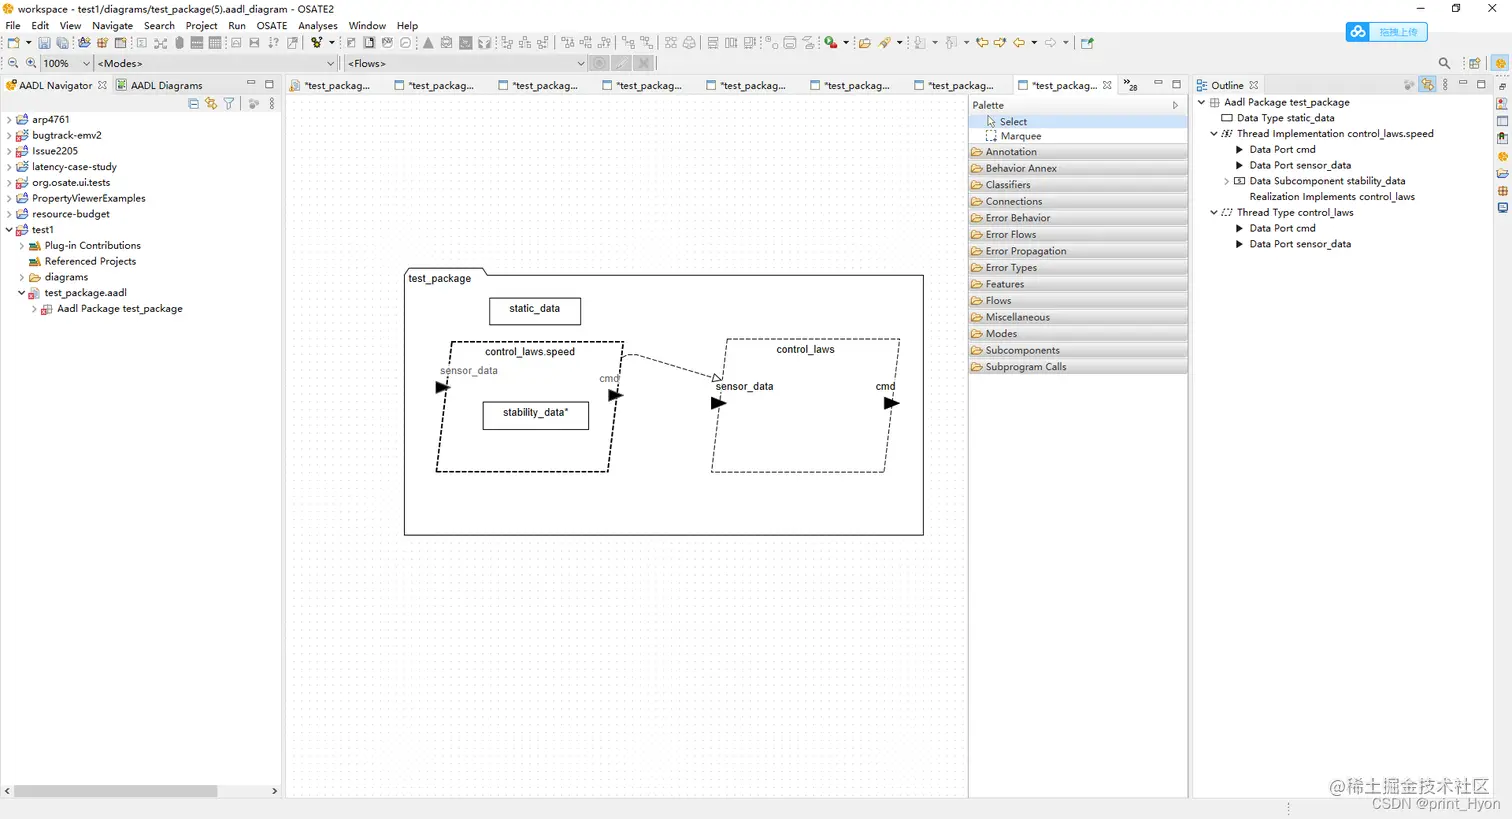Click the Run external tools icon
This screenshot has height=819, width=1512.
(x=830, y=43)
